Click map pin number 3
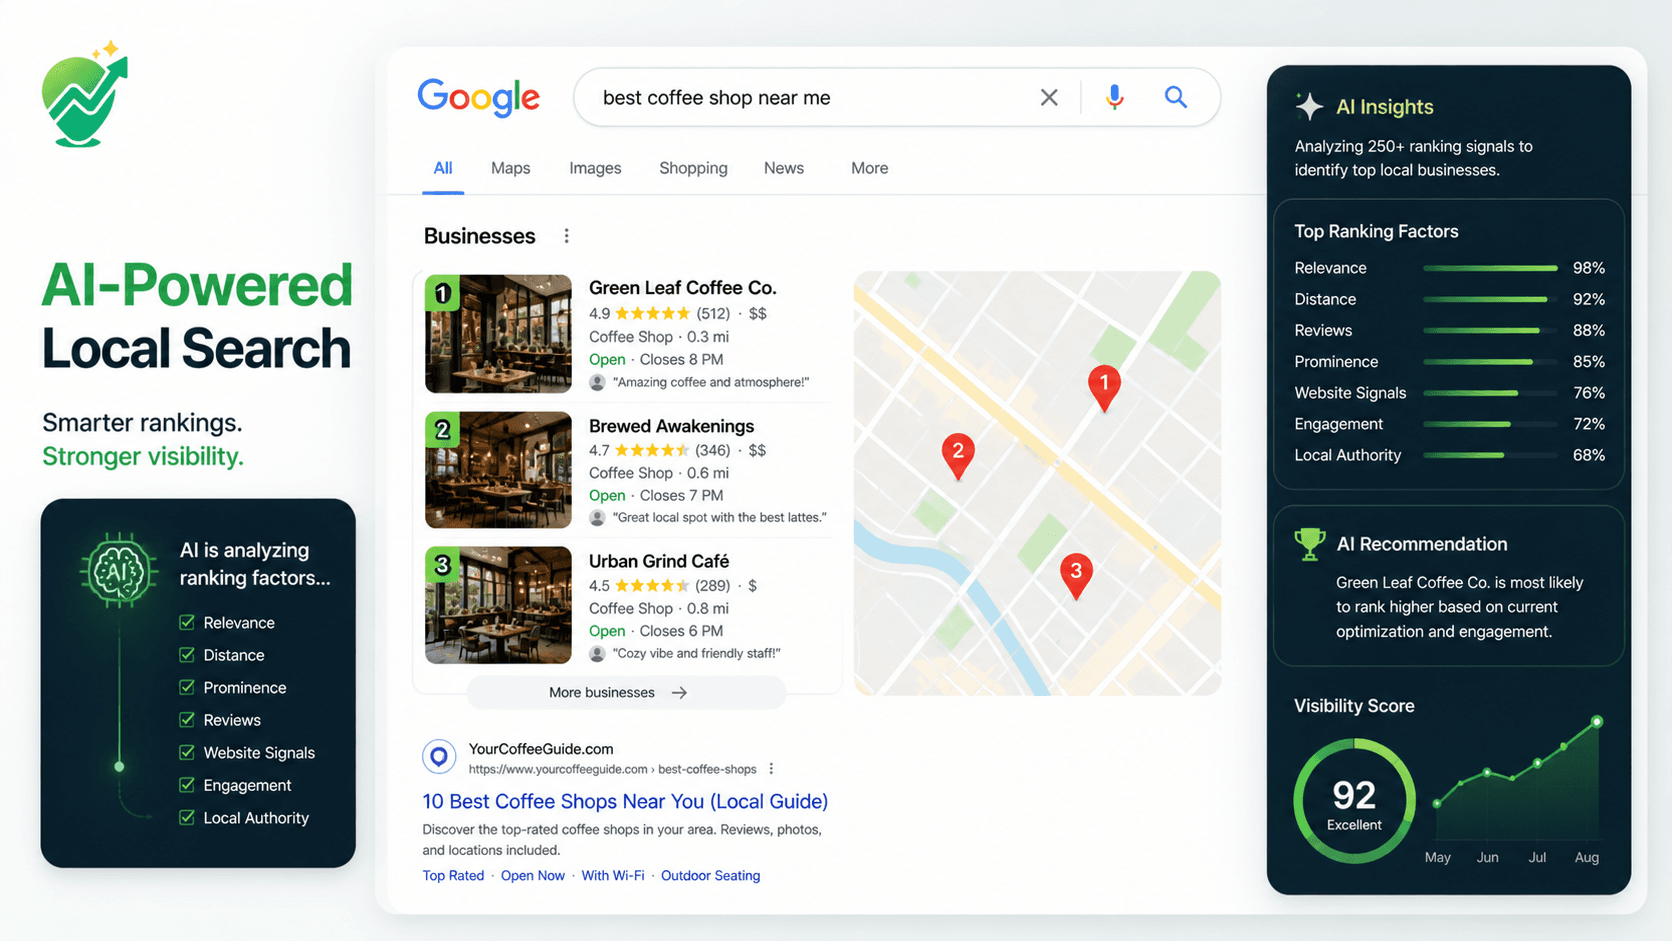The width and height of the screenshot is (1672, 941). [x=1076, y=576]
